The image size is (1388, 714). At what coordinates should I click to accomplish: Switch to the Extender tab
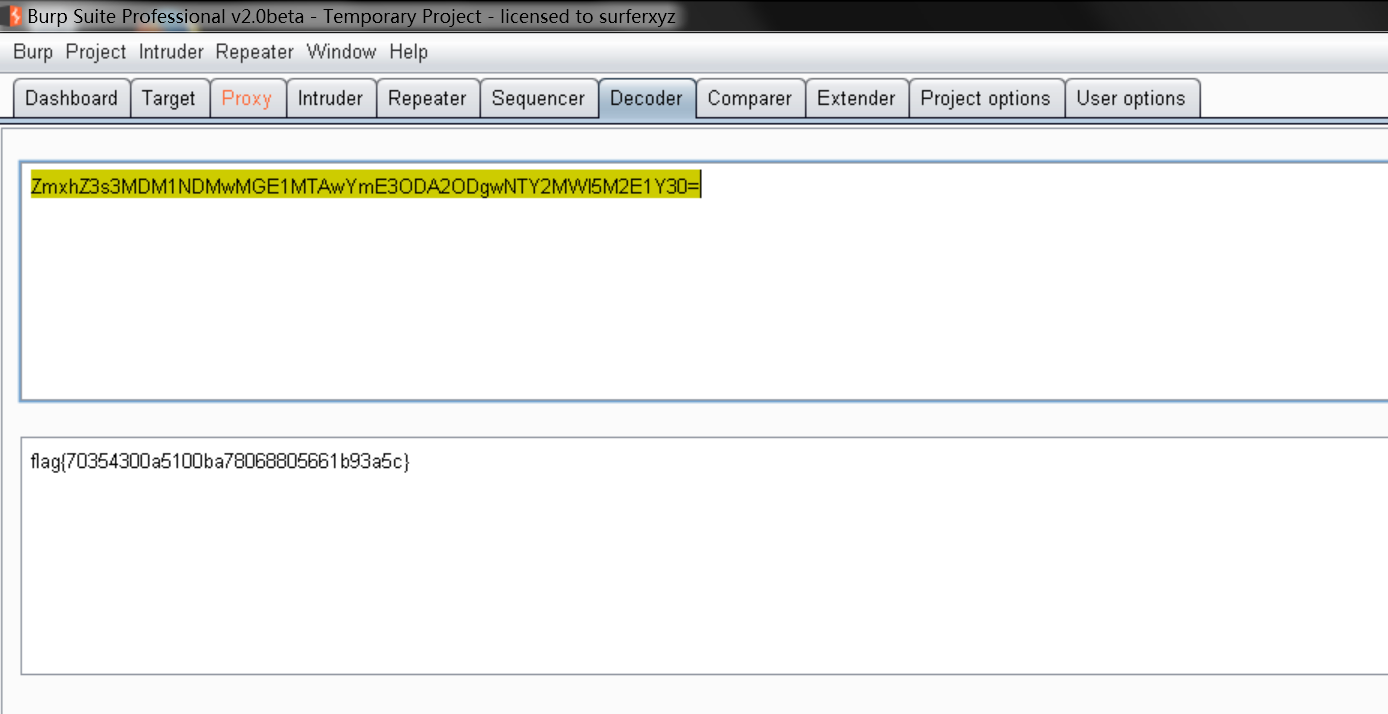point(856,98)
